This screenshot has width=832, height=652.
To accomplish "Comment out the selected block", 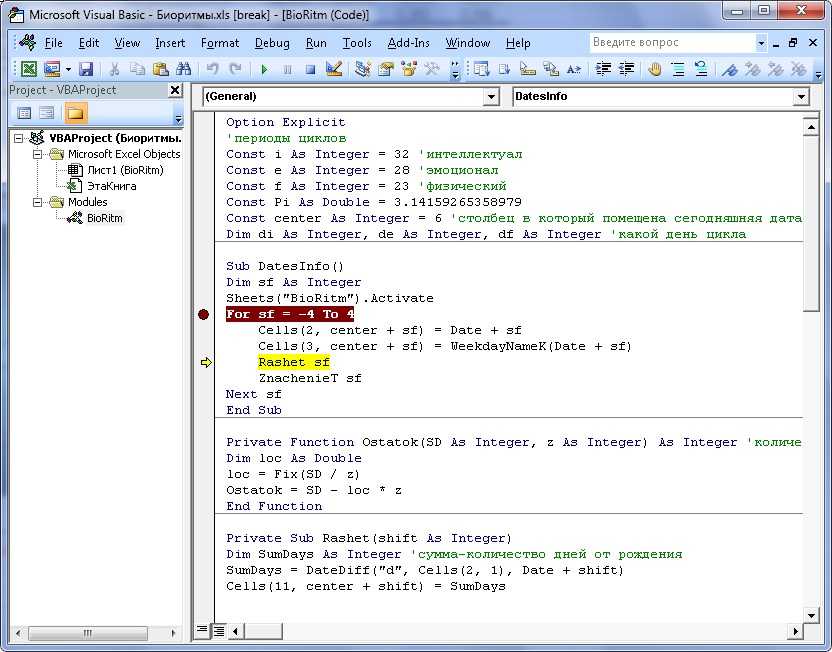I will point(678,69).
